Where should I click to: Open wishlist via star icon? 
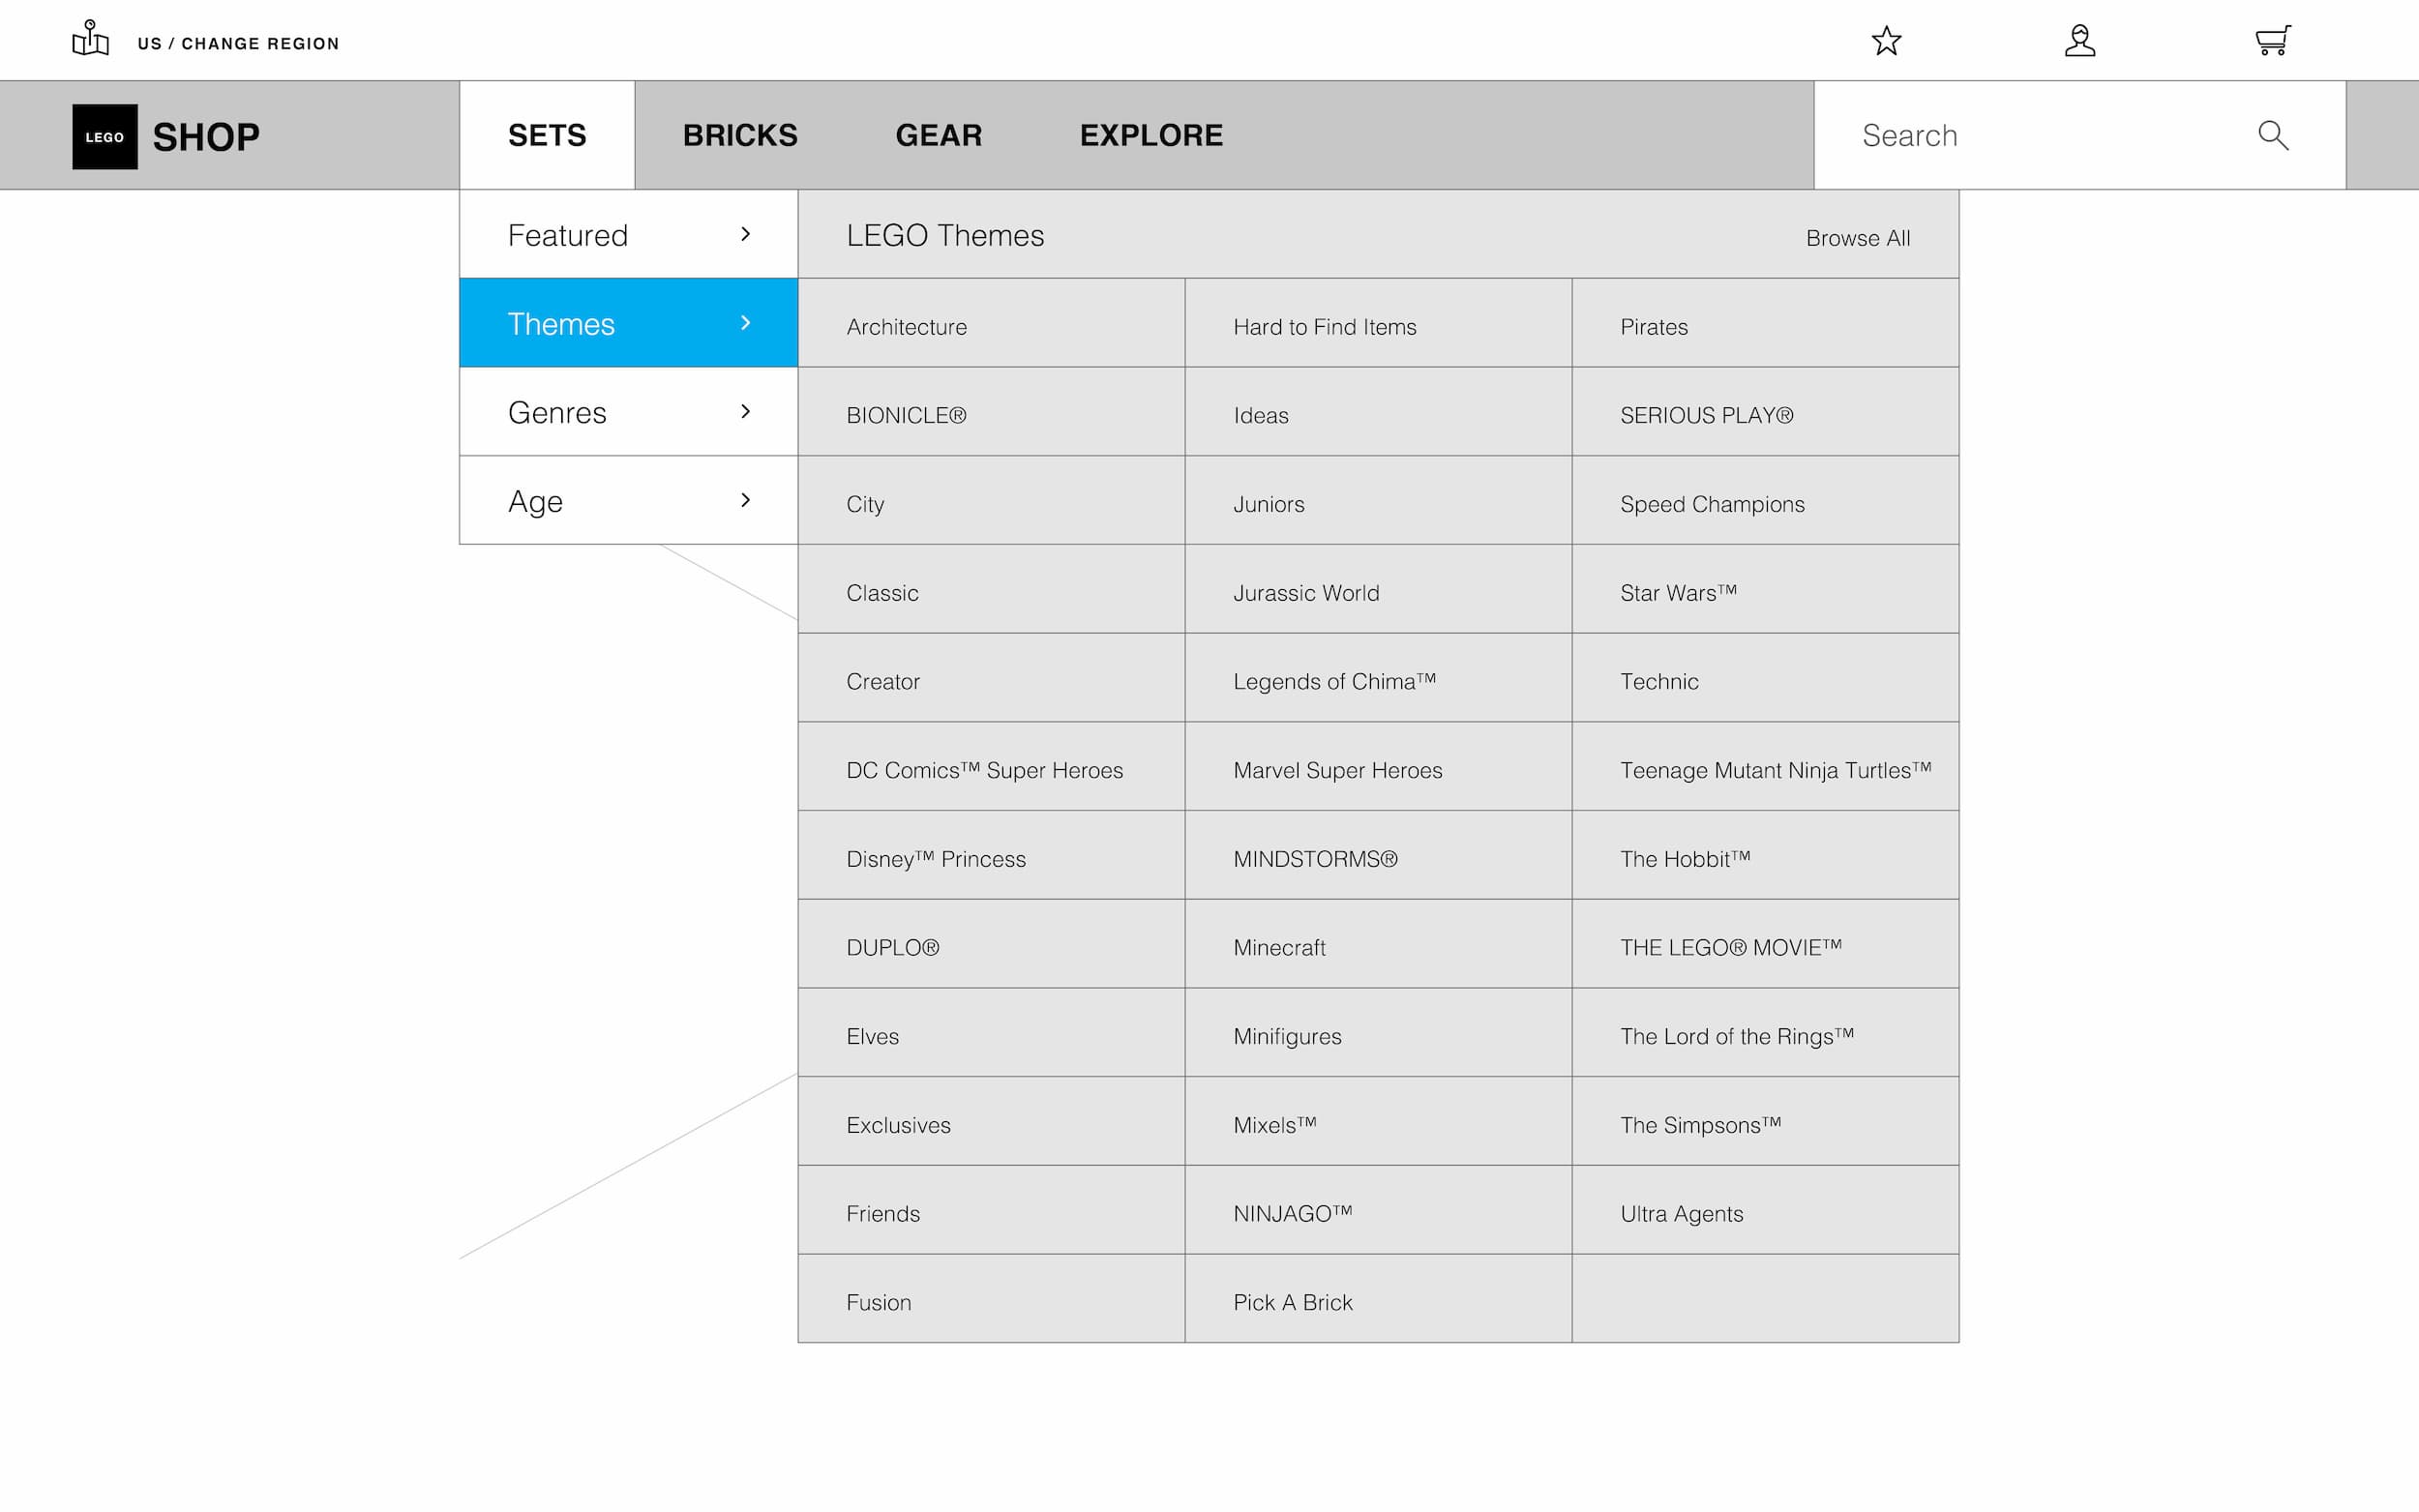tap(1886, 41)
